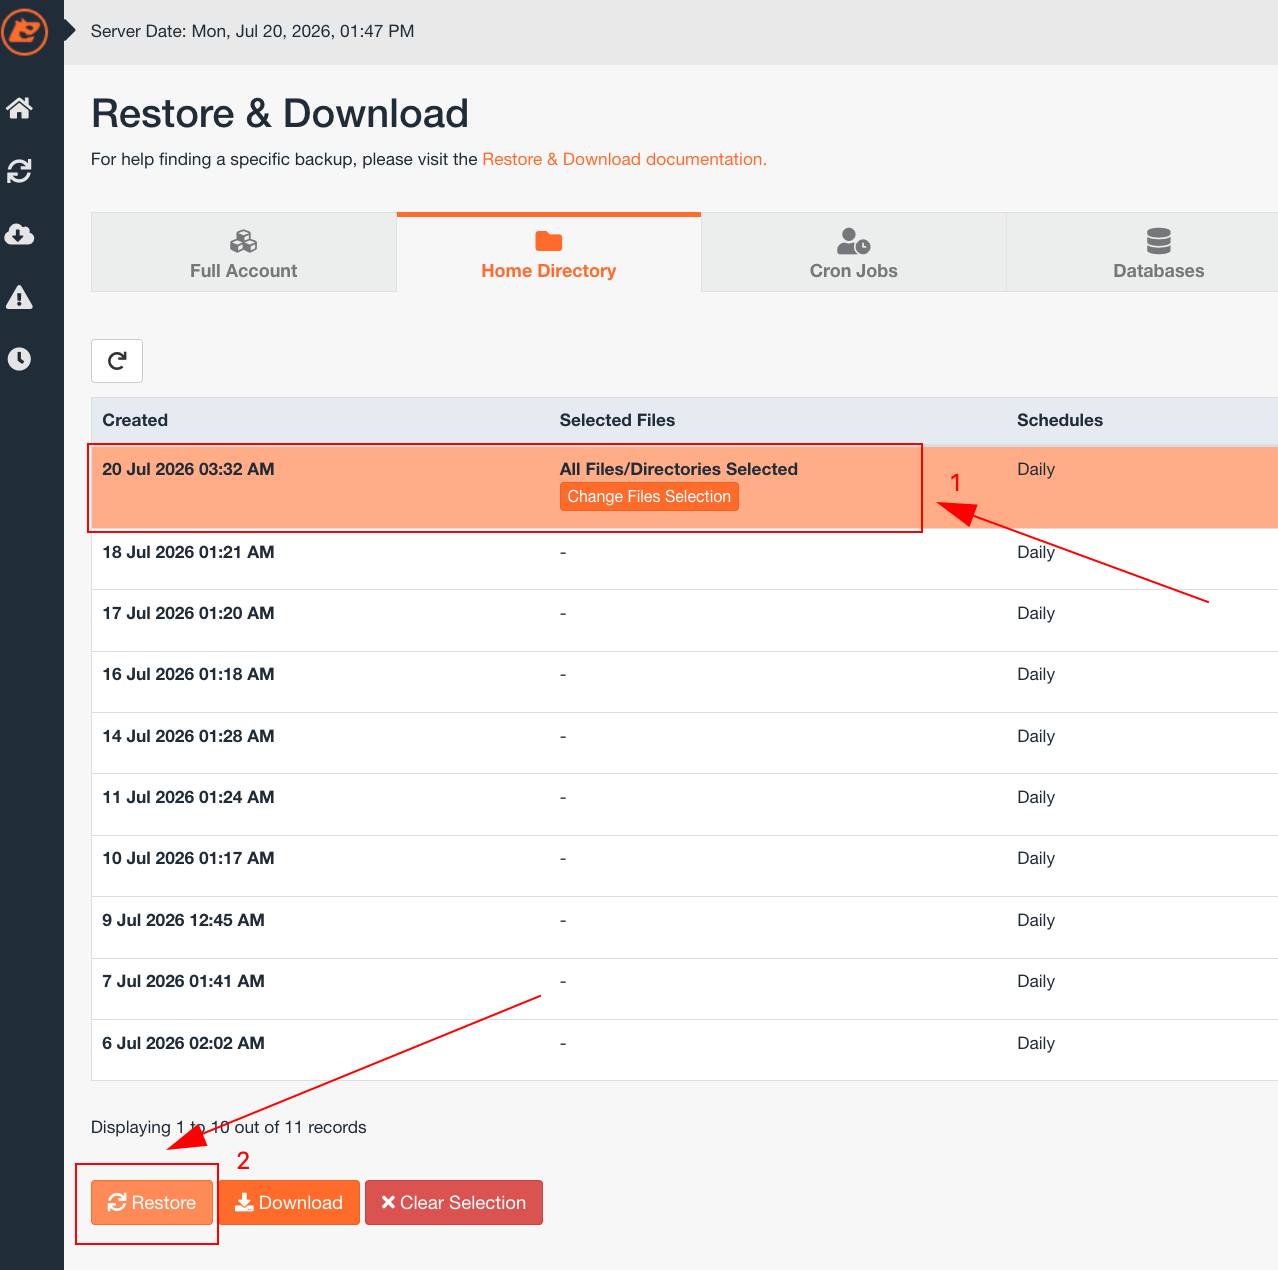Open the Restore & Download sidebar icon
Viewport: 1278px width, 1270px height.
point(20,171)
